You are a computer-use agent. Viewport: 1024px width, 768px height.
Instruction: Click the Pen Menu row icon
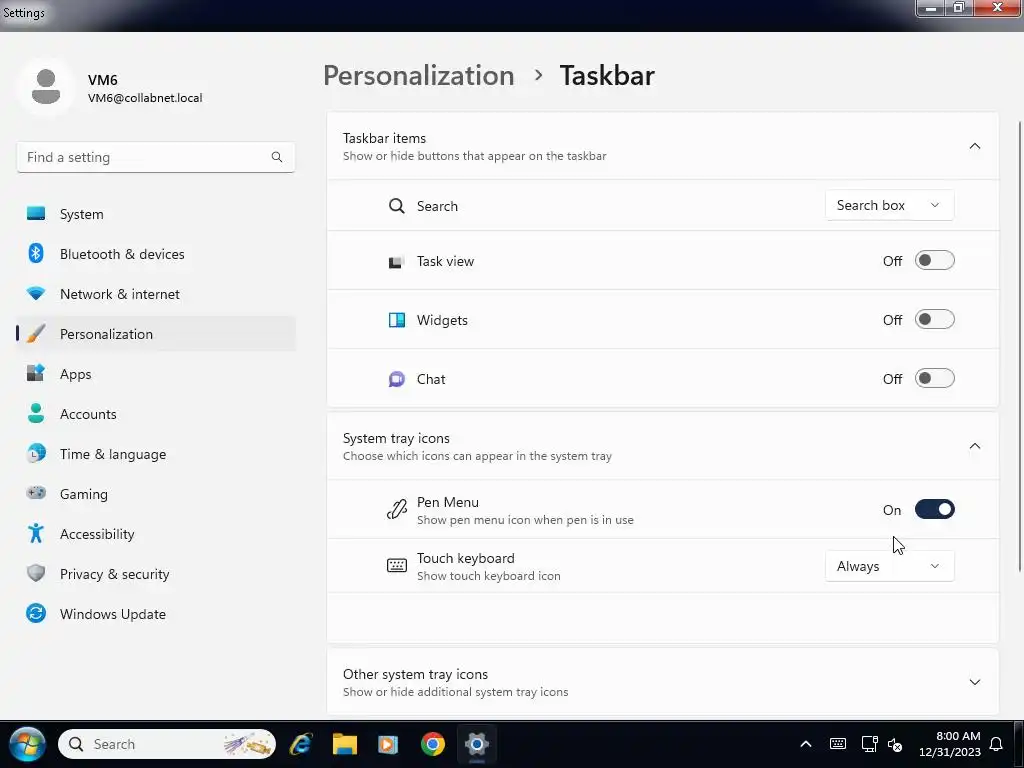point(396,509)
